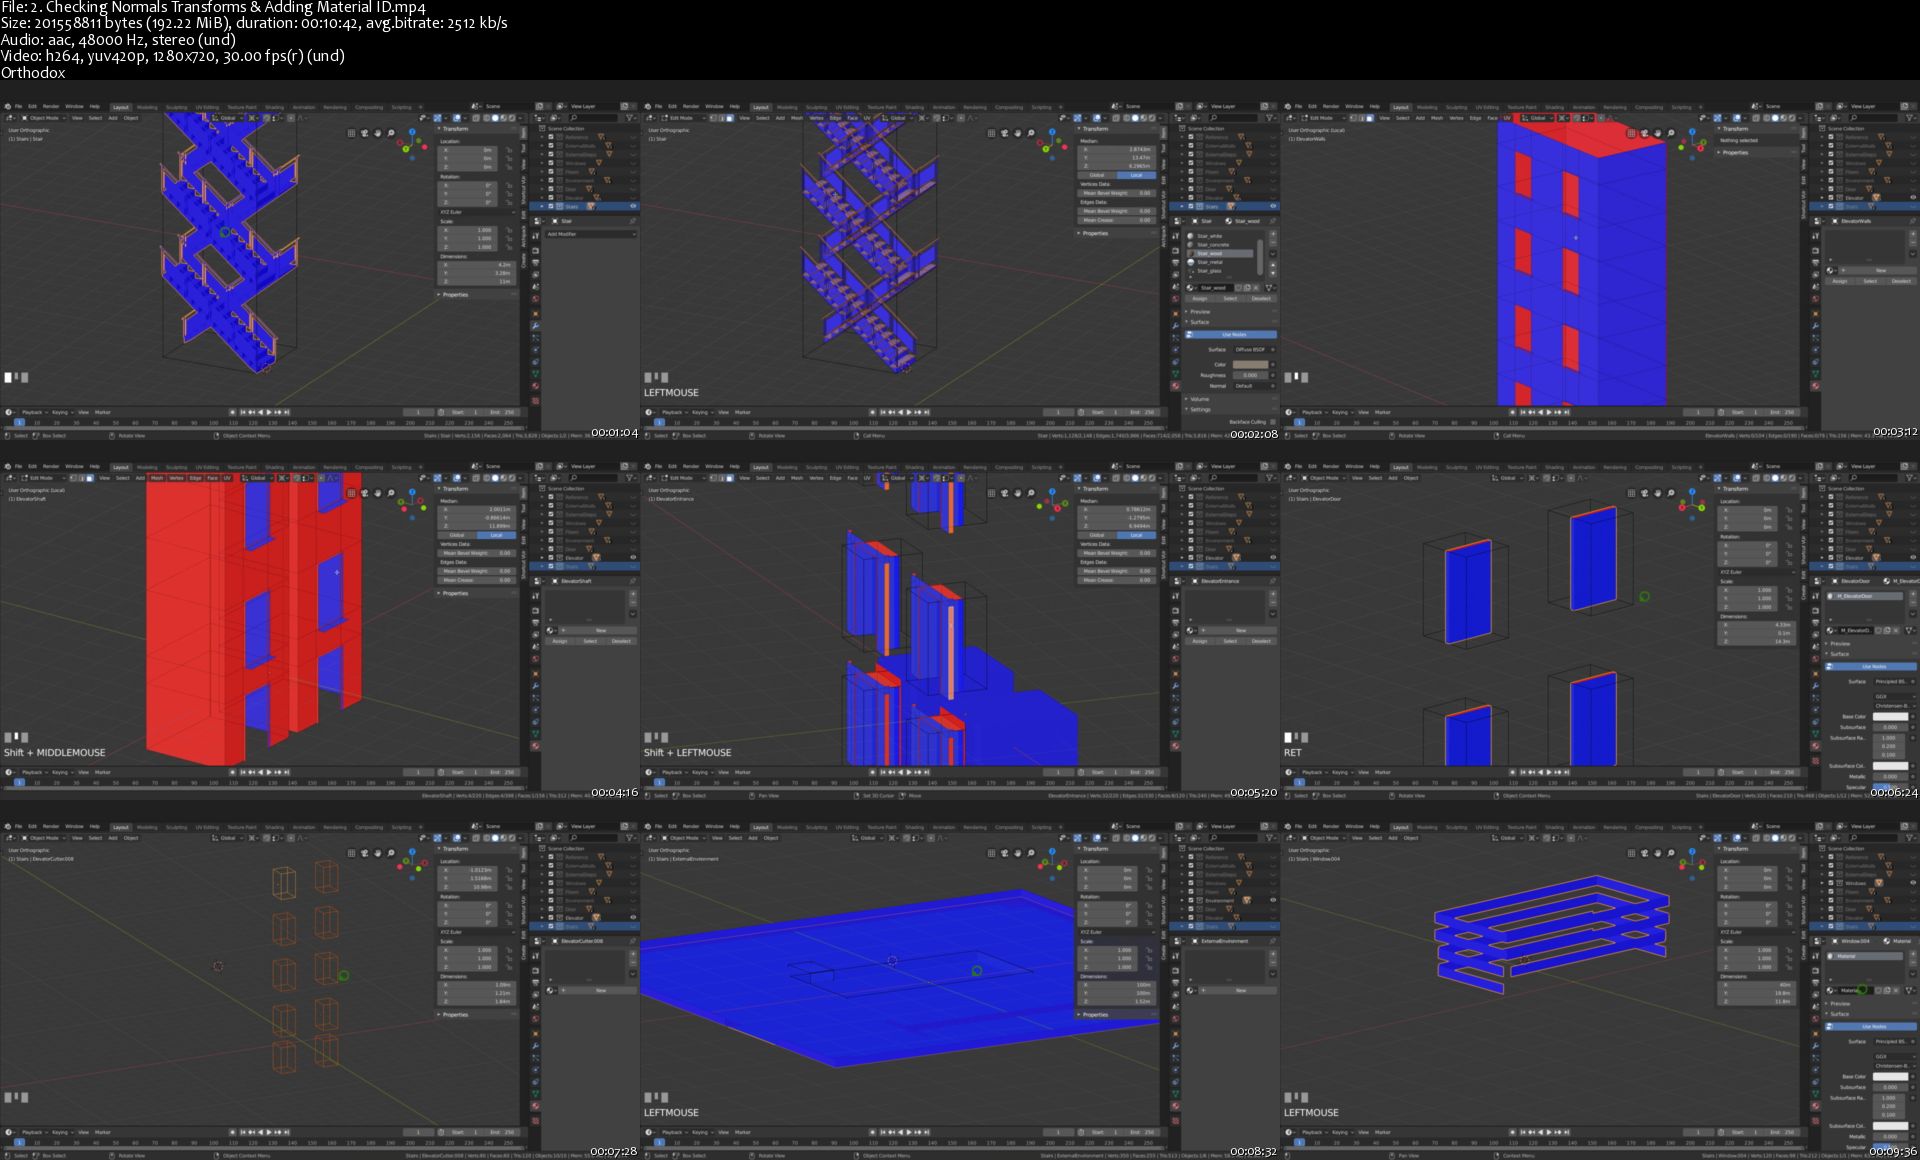Open Diffuse BSDF surface shader dropdown
Viewport: 1920px width, 1160px height.
[1250, 350]
